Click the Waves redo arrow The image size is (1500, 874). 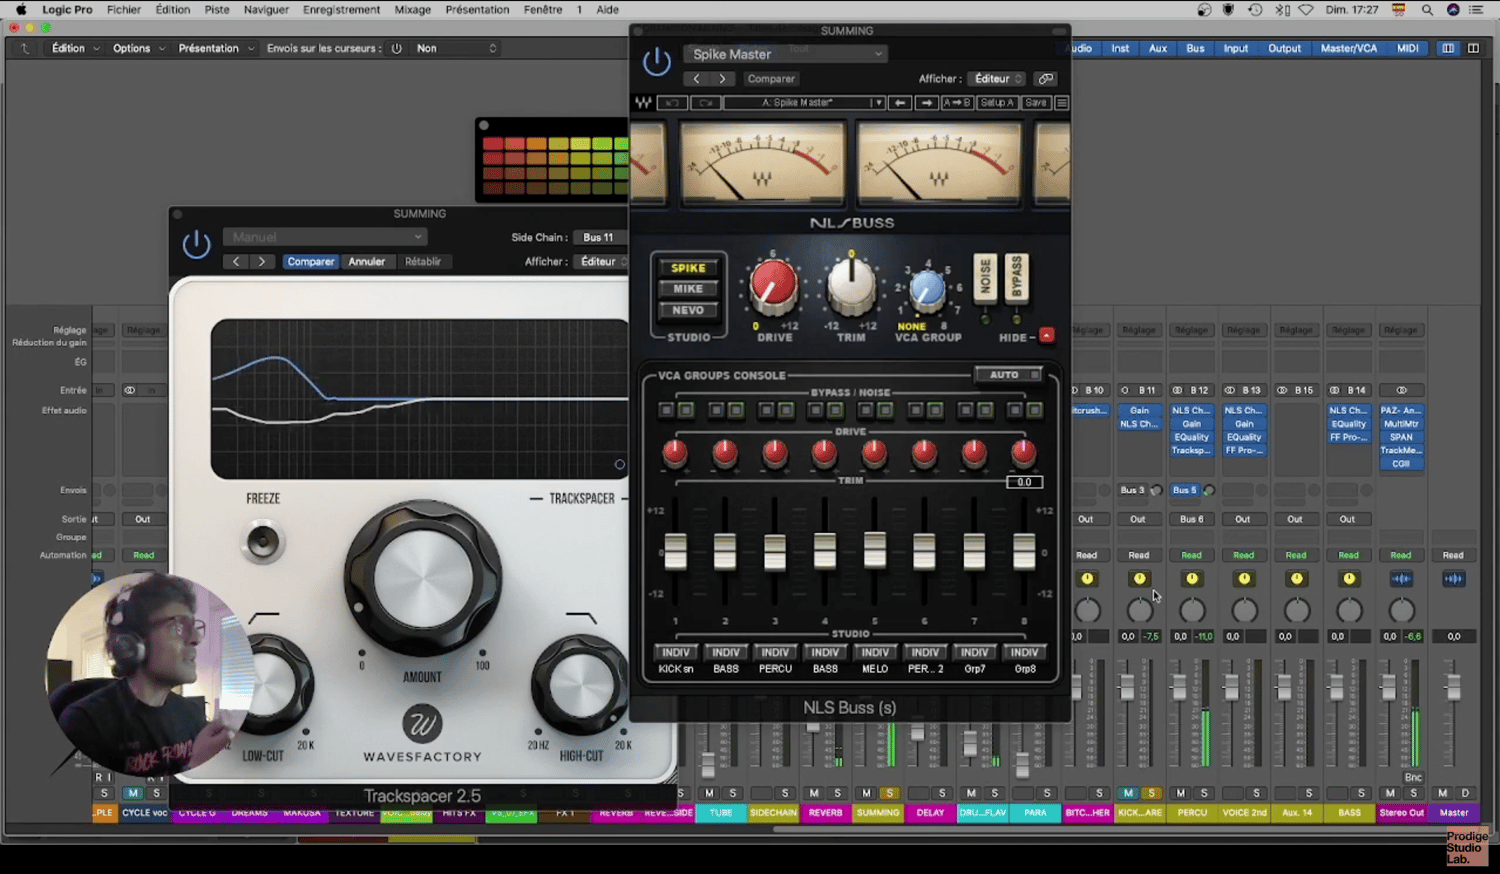pyautogui.click(x=705, y=102)
